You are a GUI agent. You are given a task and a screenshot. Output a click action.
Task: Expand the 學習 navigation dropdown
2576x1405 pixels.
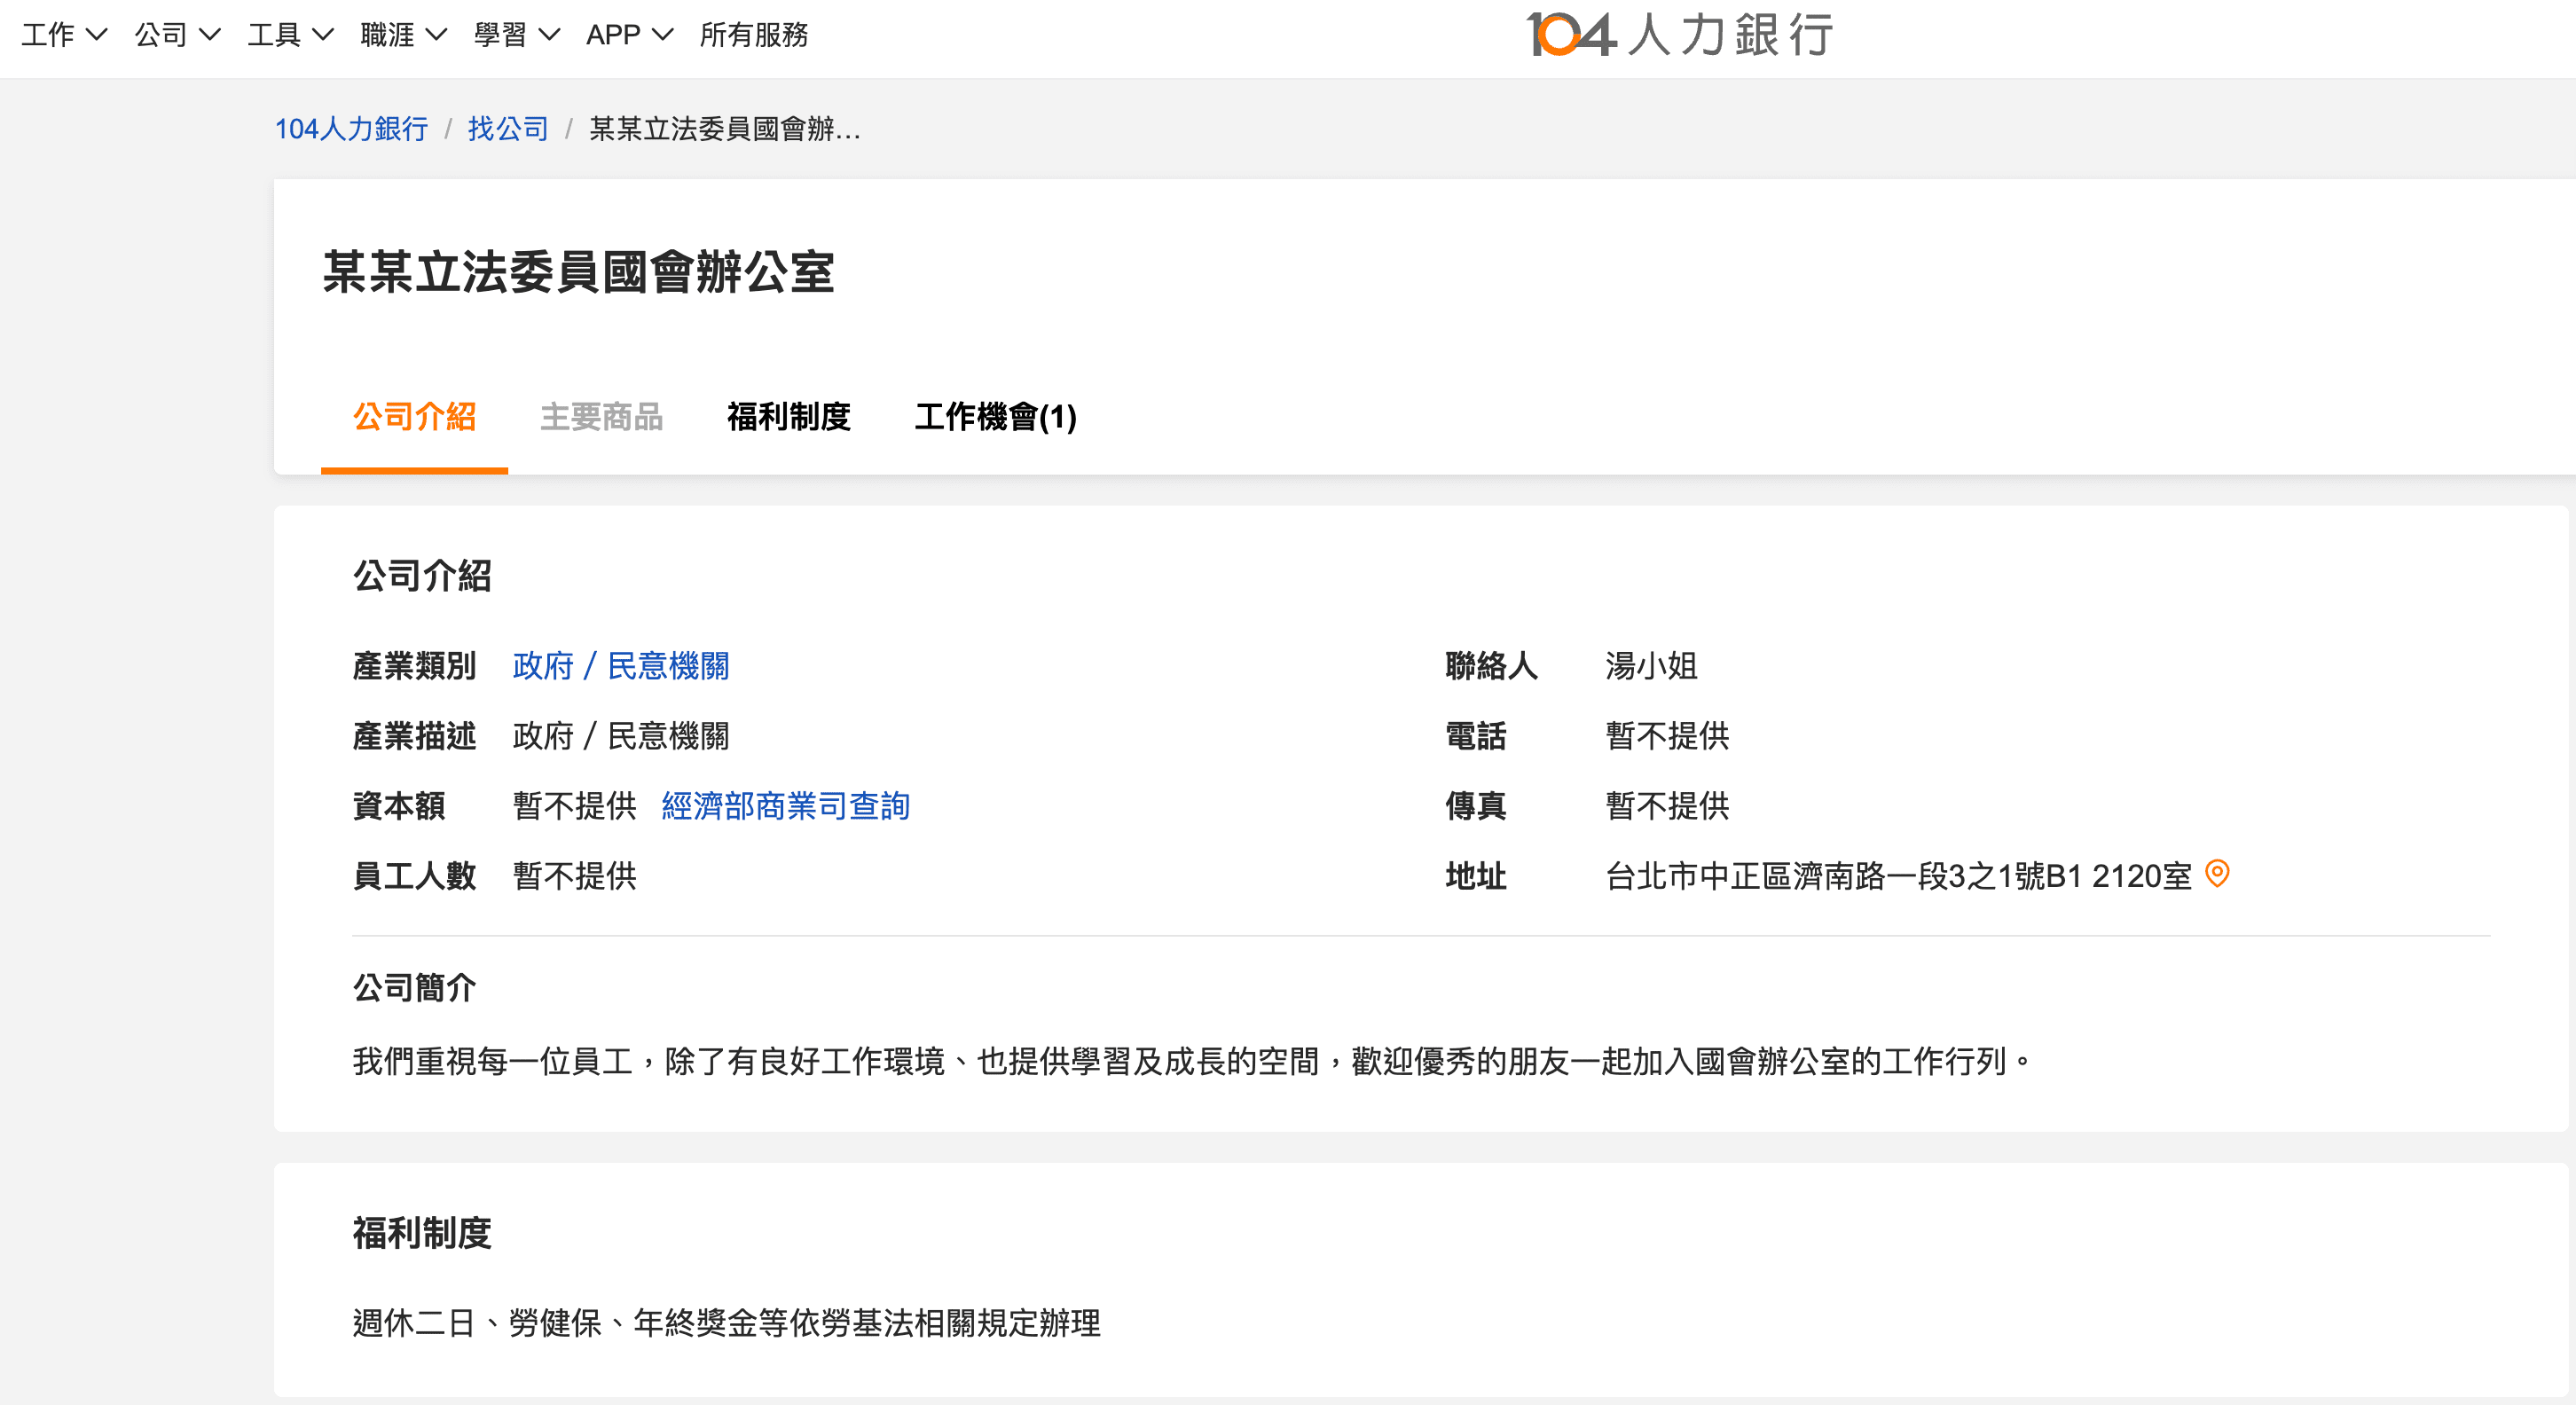click(x=516, y=35)
